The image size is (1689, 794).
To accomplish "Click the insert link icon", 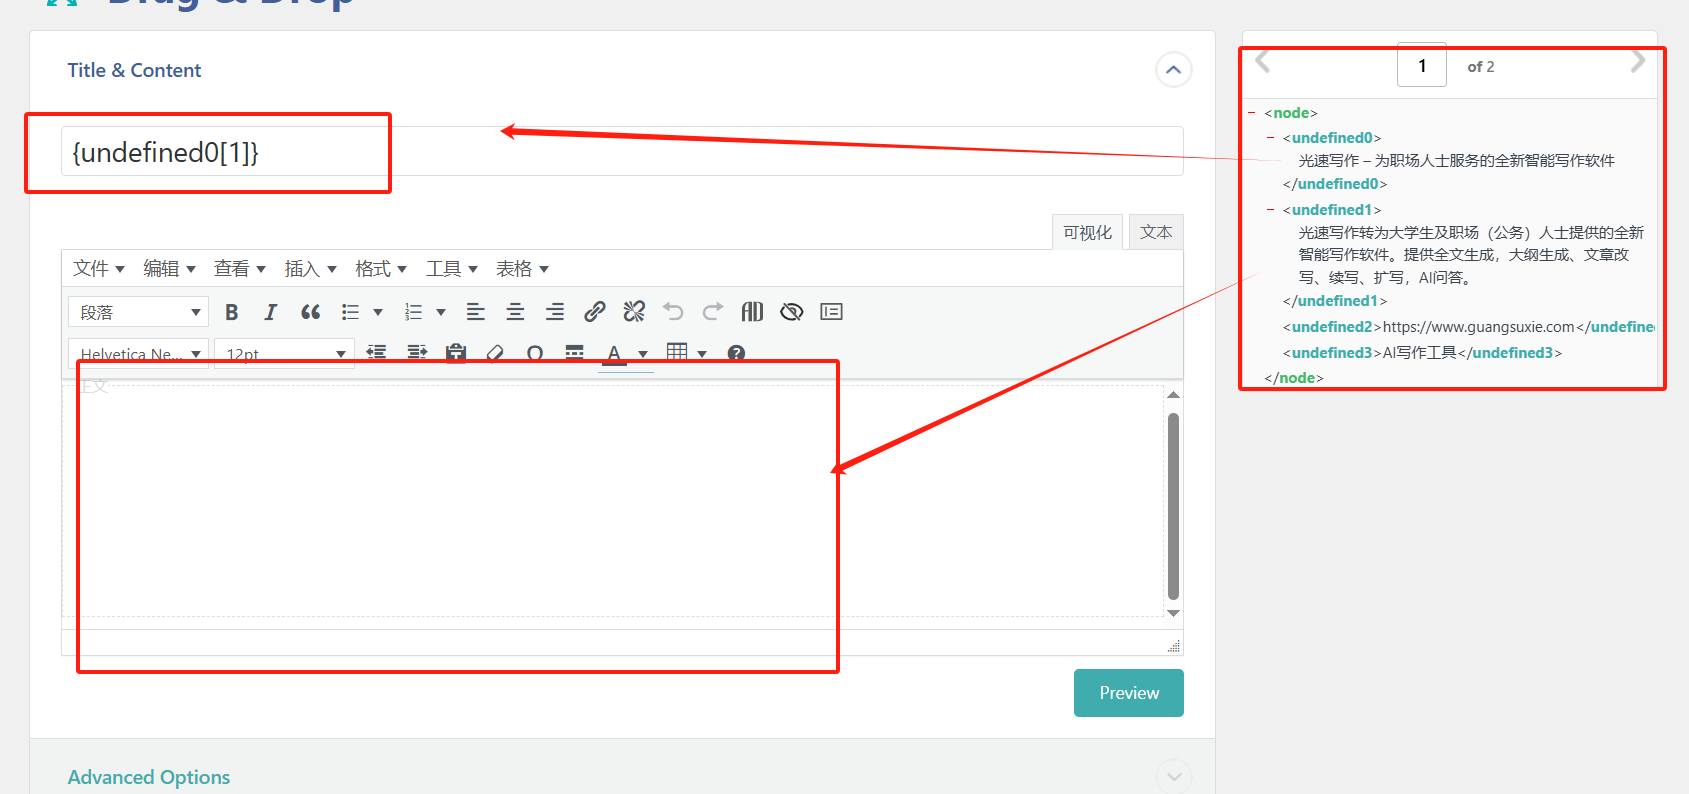I will tap(594, 312).
